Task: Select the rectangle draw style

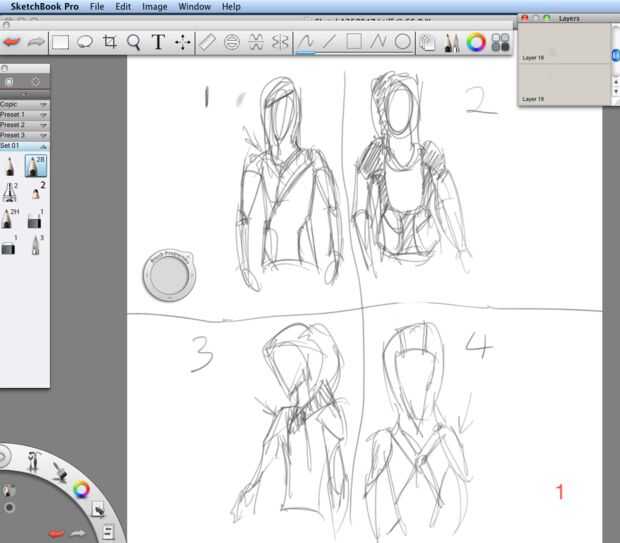Action: coord(354,42)
